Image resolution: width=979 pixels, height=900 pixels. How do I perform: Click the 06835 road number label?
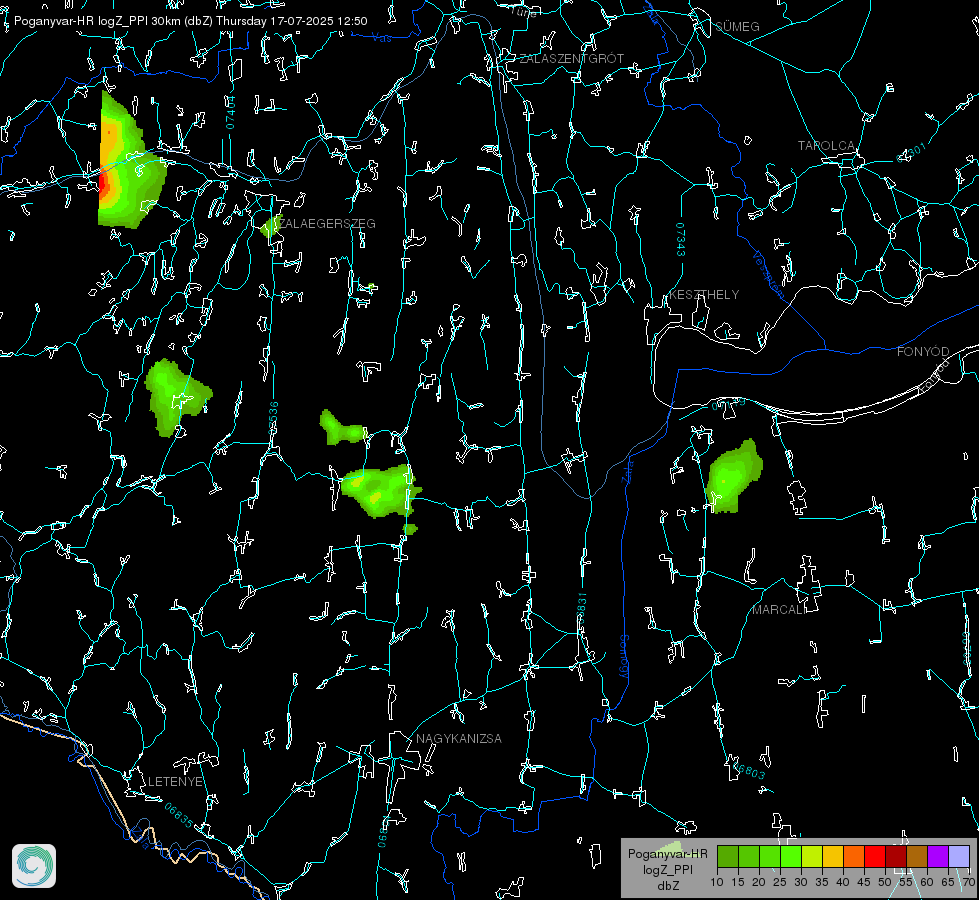coord(179,816)
